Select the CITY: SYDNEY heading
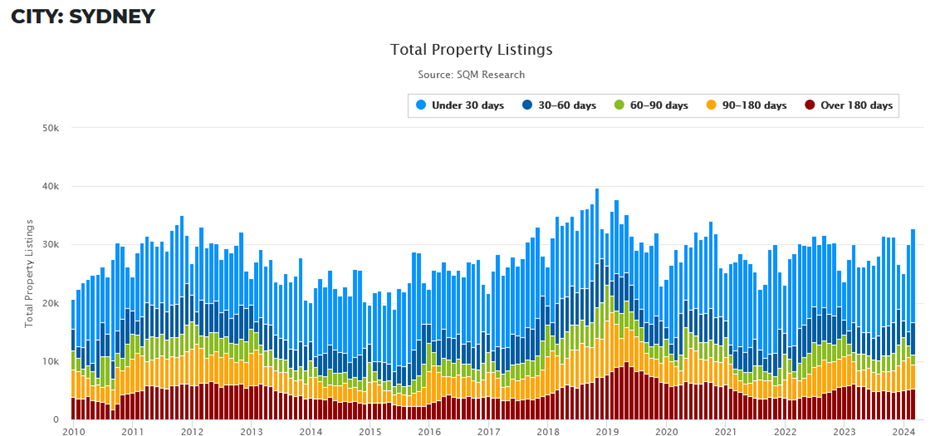Screen dimensions: 940x436 [x=83, y=16]
